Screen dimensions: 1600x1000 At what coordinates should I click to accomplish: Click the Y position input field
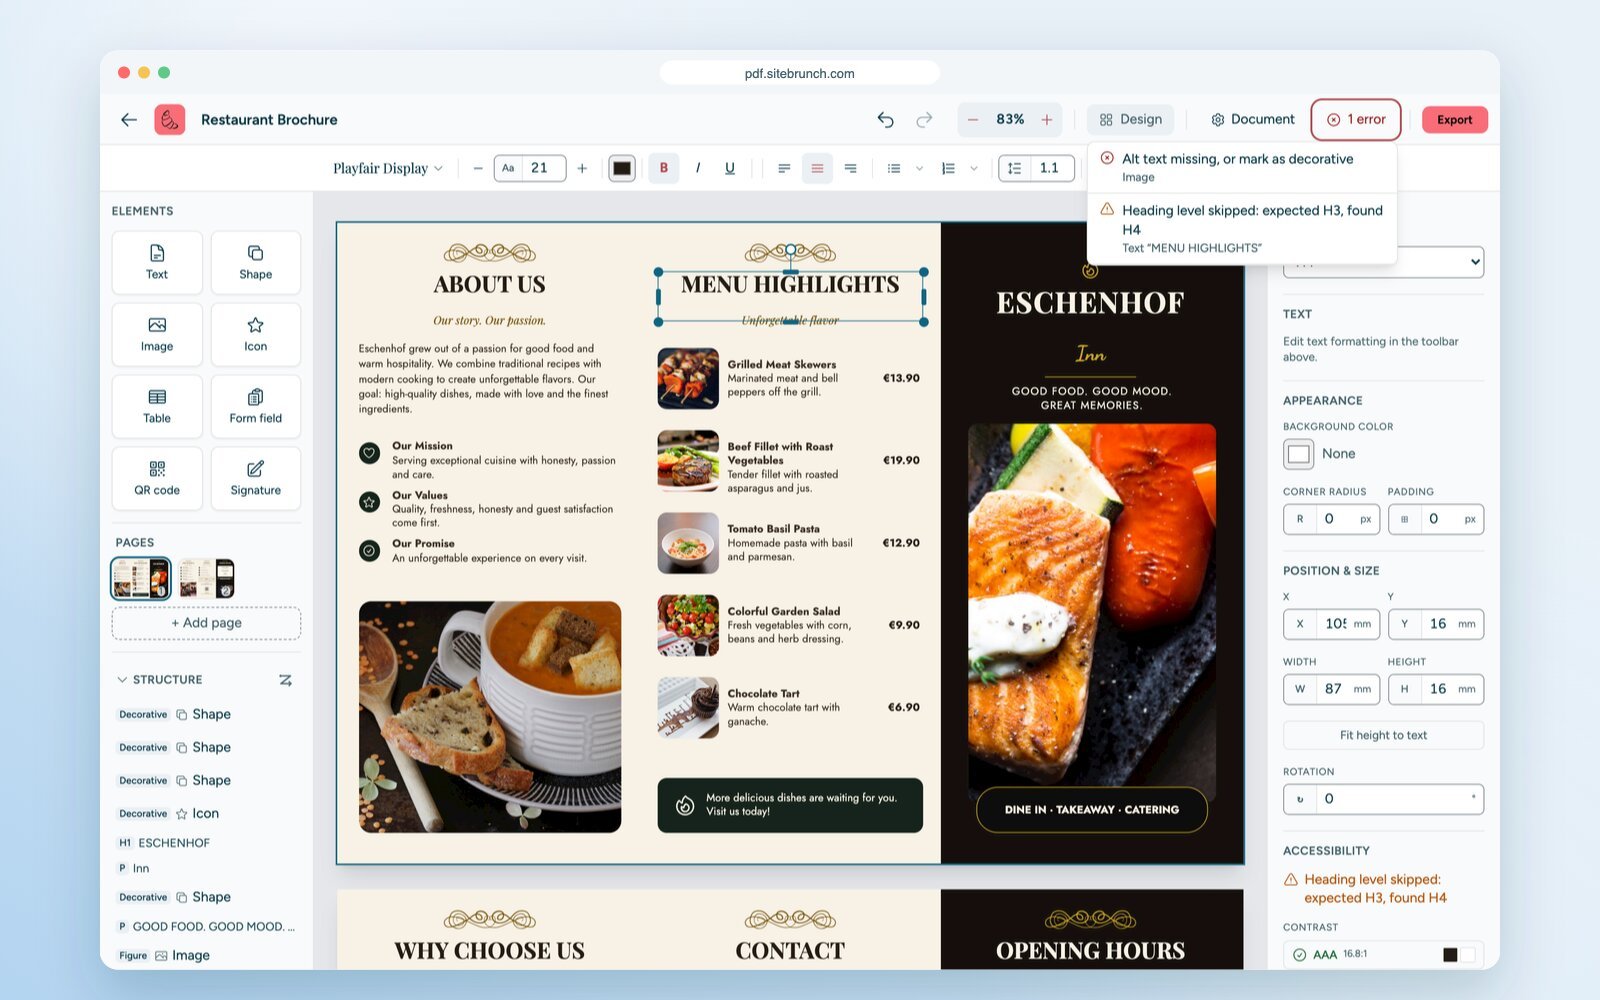[x=1436, y=624]
